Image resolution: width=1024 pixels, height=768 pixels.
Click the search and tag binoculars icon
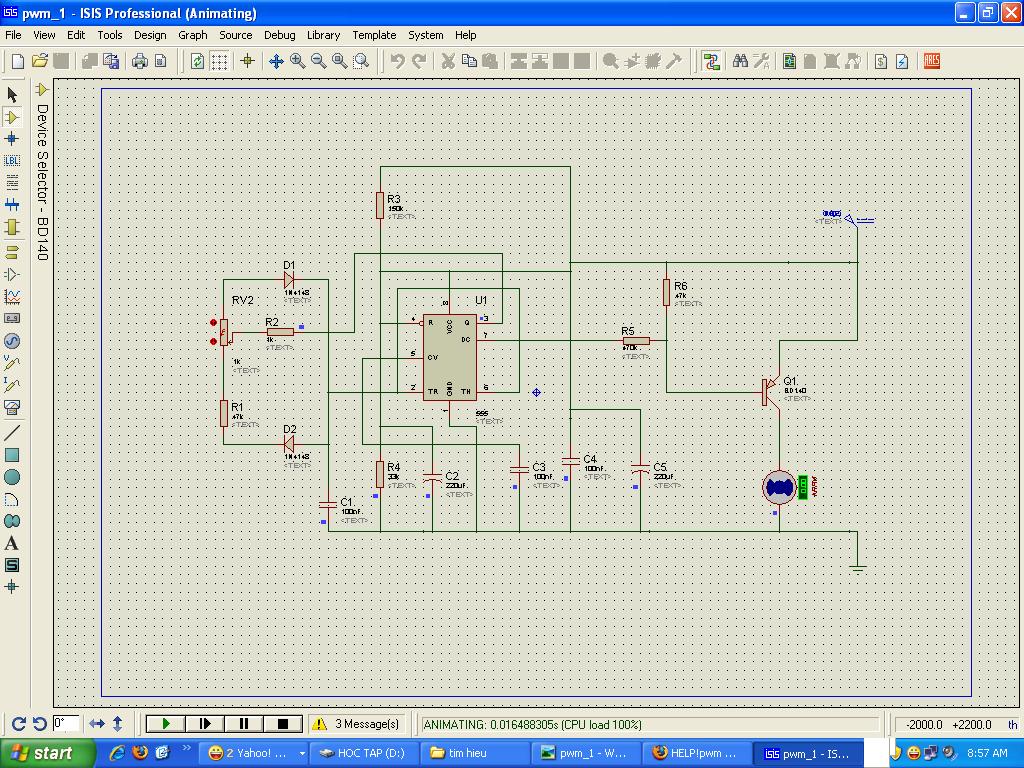pos(740,61)
